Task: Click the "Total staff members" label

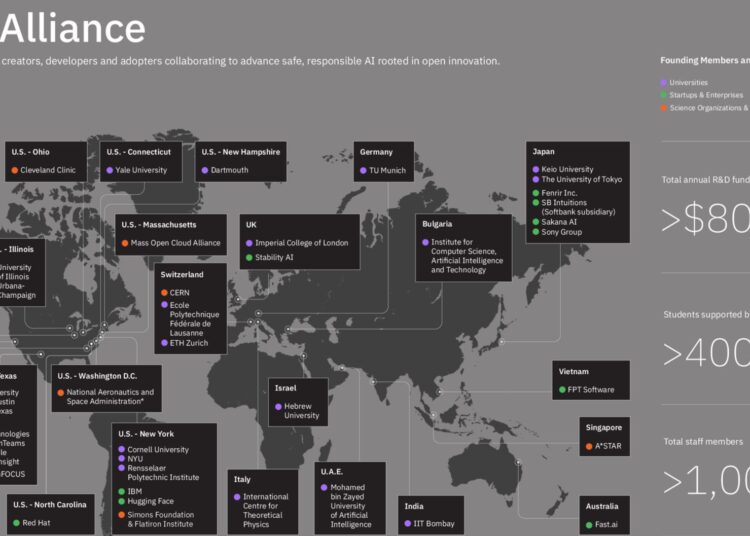Action: pyautogui.click(x=703, y=442)
